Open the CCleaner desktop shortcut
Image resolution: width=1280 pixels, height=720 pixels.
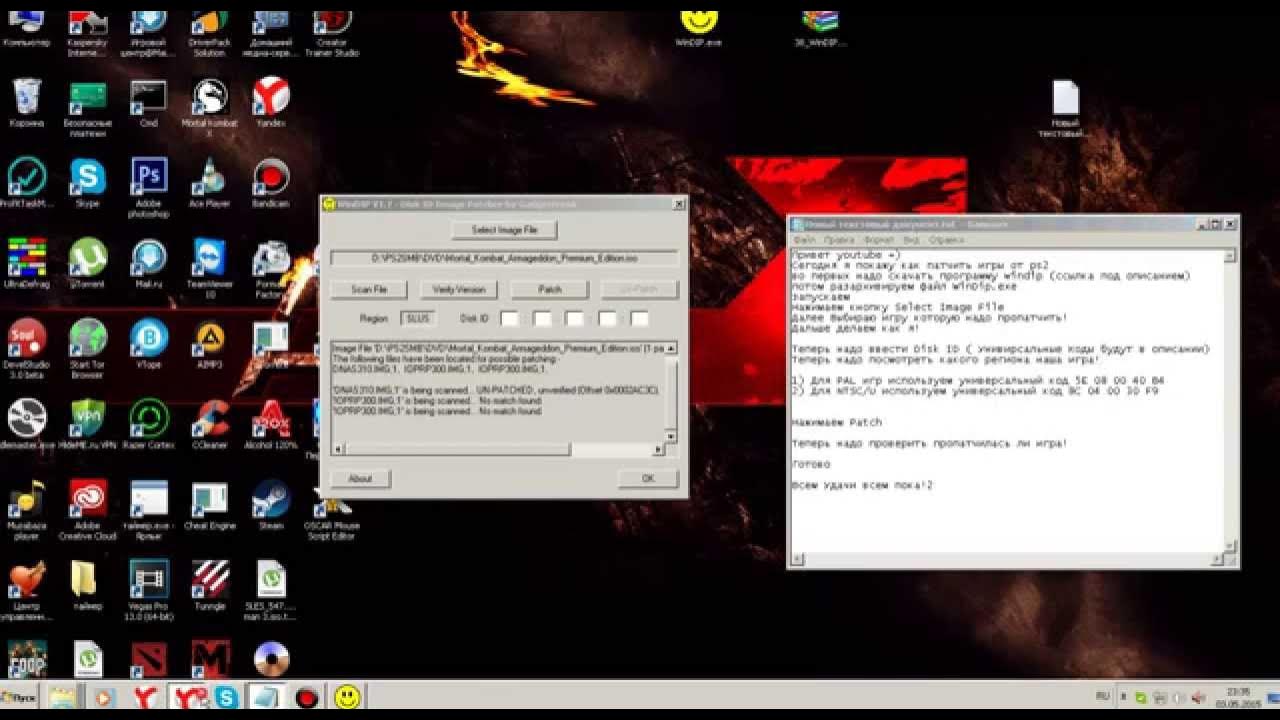point(210,425)
